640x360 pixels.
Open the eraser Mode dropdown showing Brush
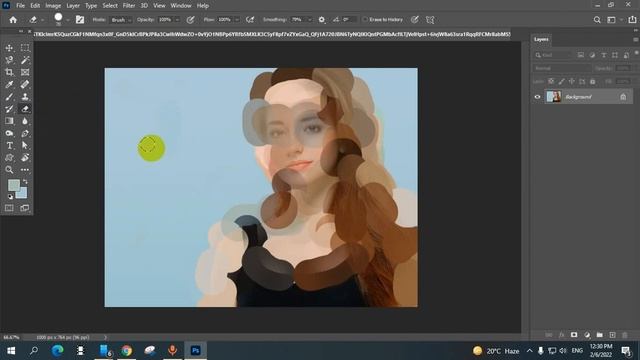[x=121, y=20]
